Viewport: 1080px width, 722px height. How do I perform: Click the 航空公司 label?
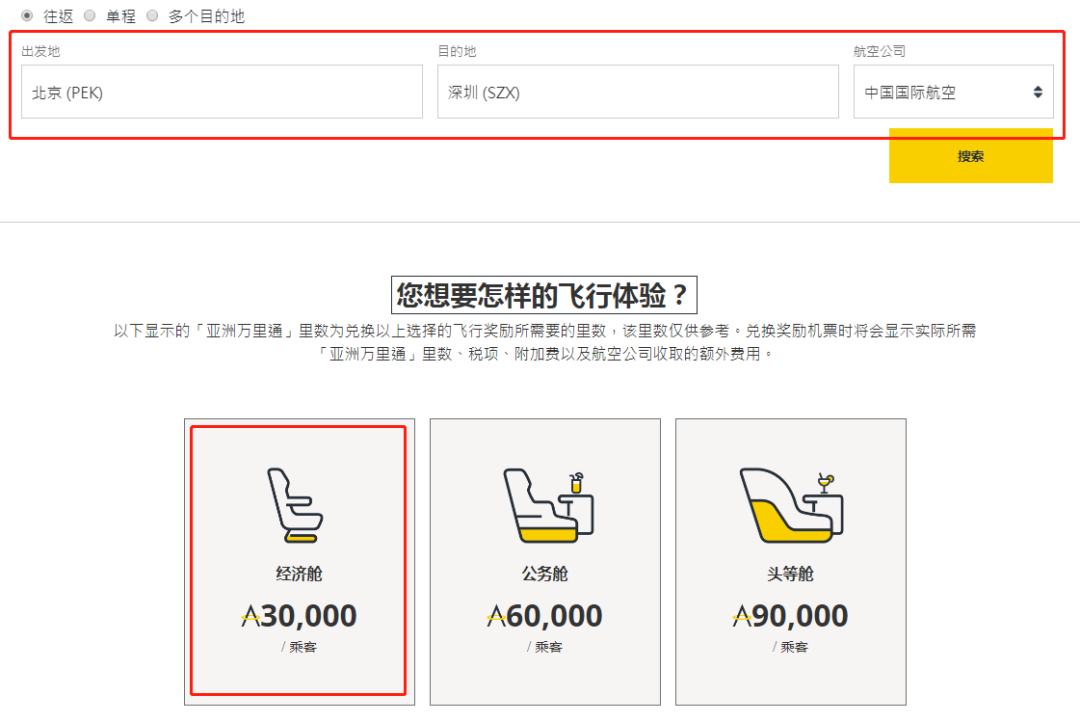(x=880, y=51)
